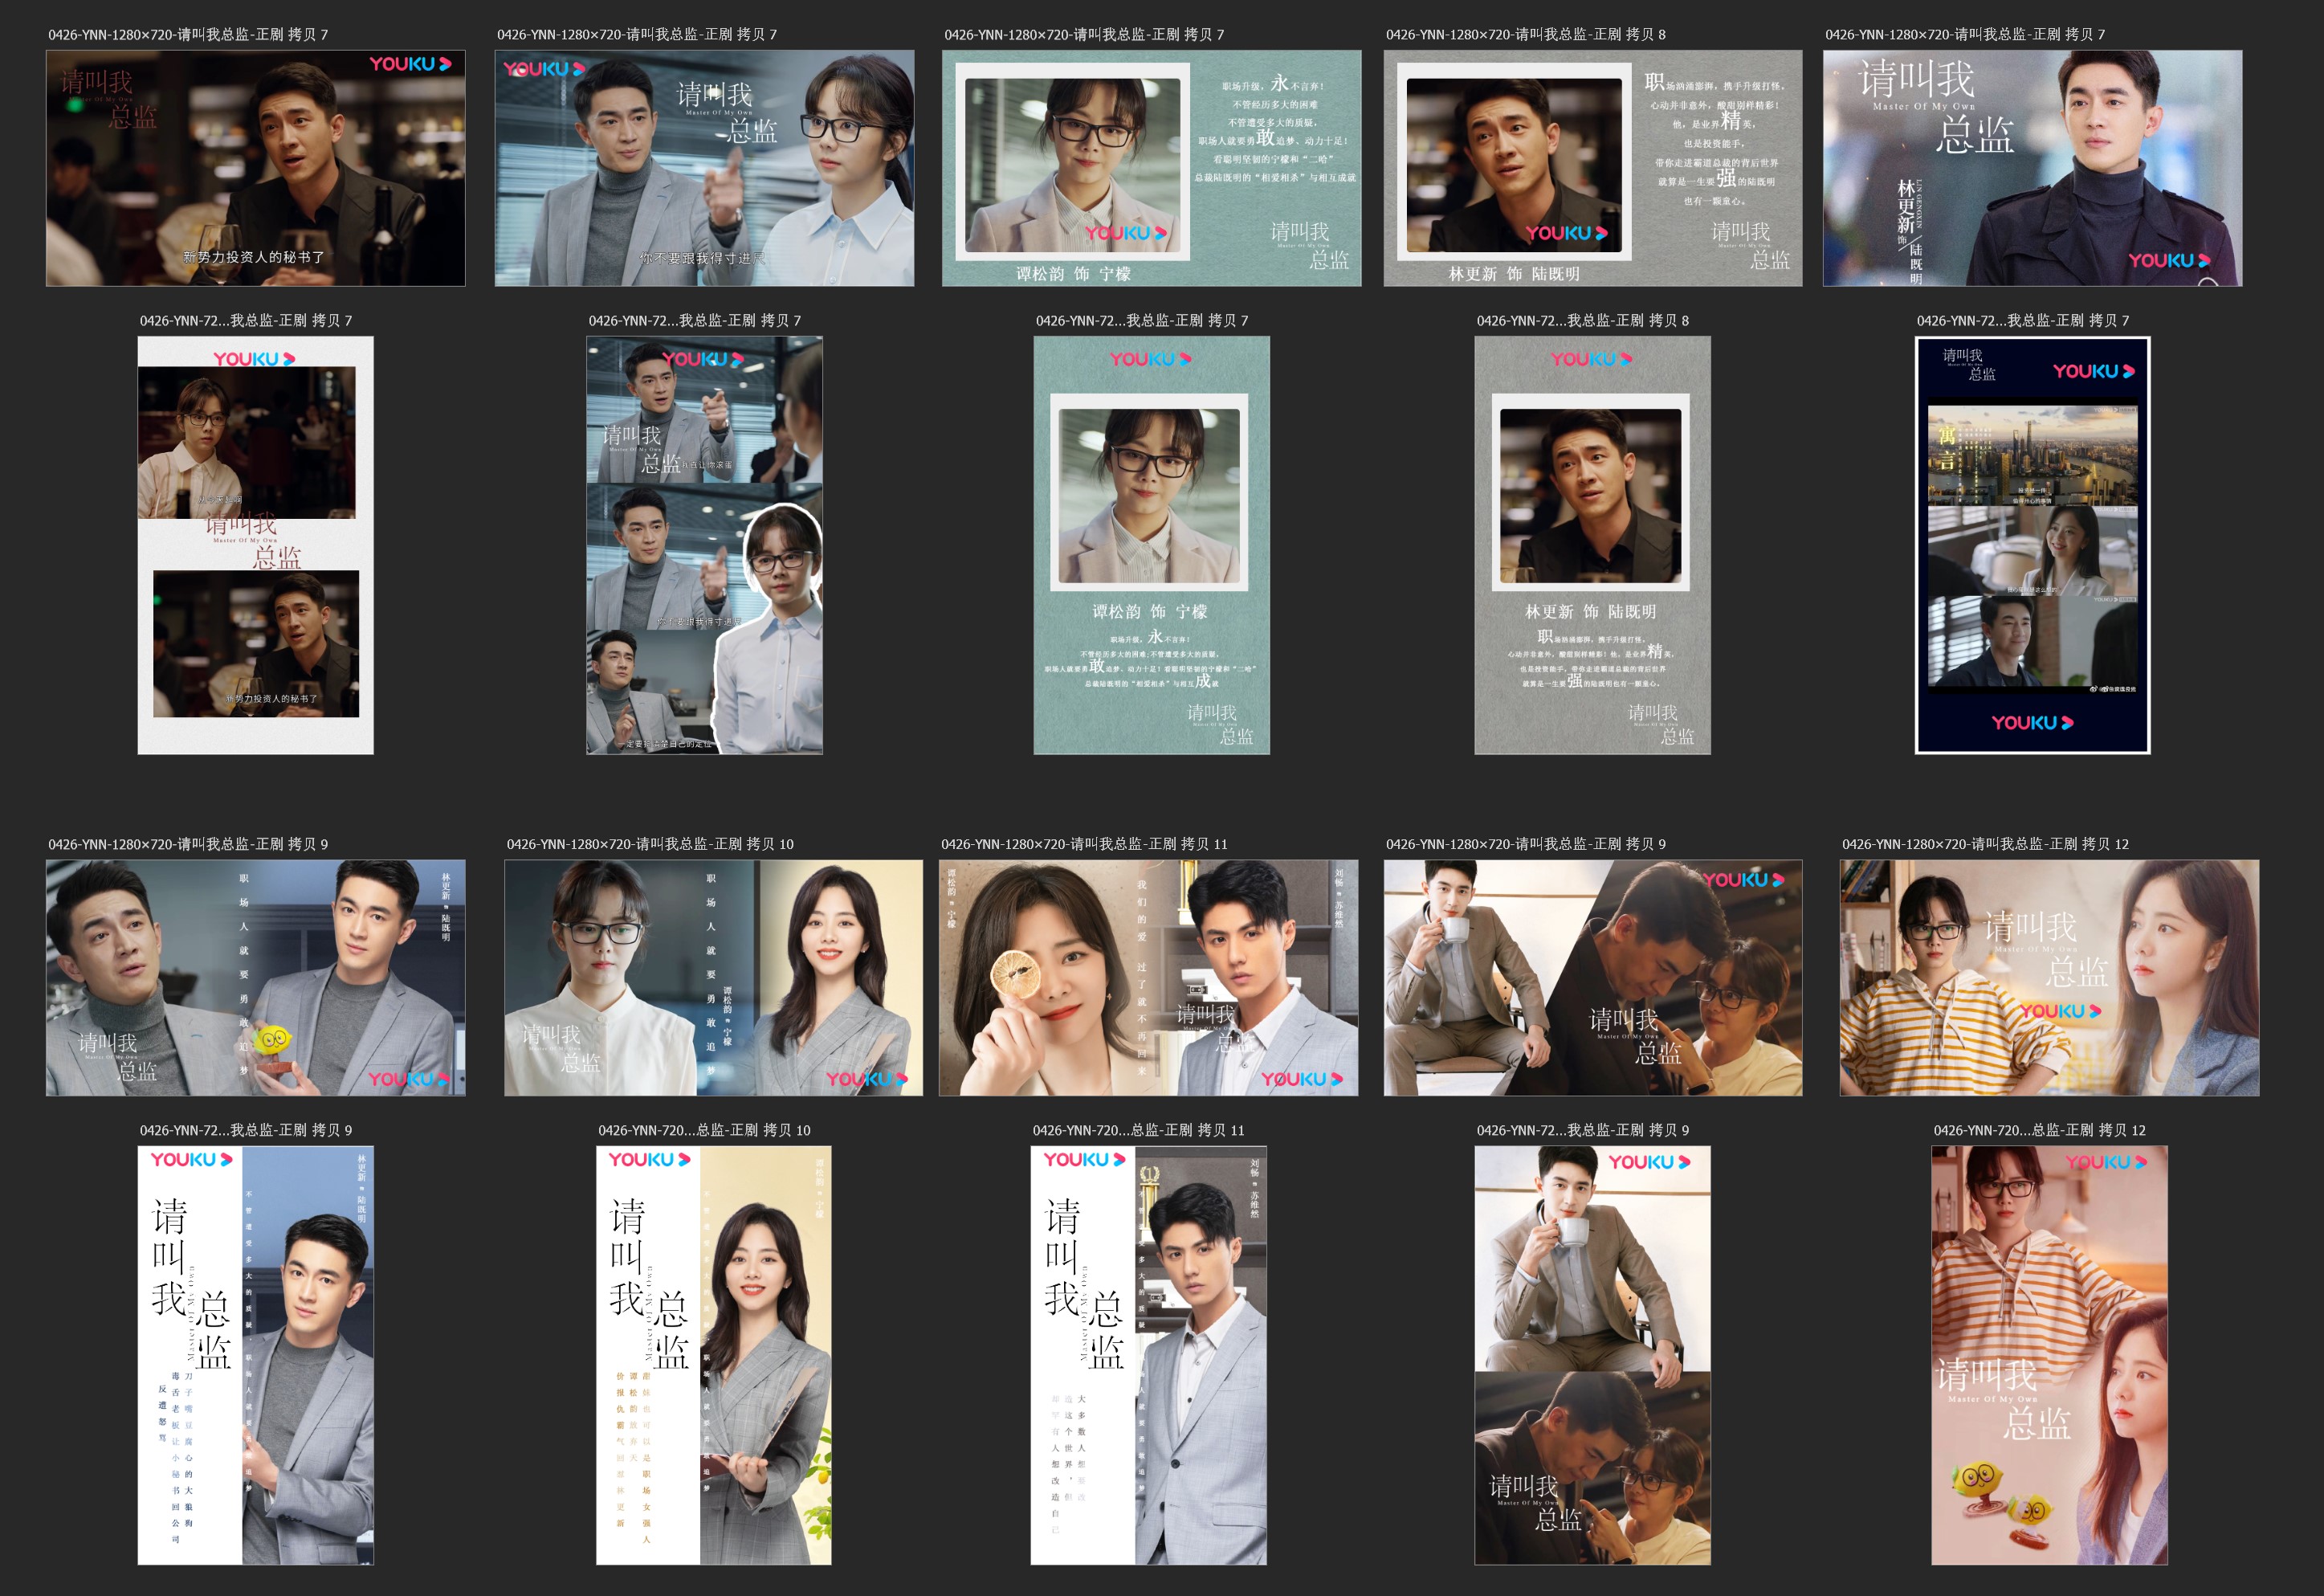
Task: Select portrait artboard of smiling woman holding folder
Action: (x=713, y=1355)
